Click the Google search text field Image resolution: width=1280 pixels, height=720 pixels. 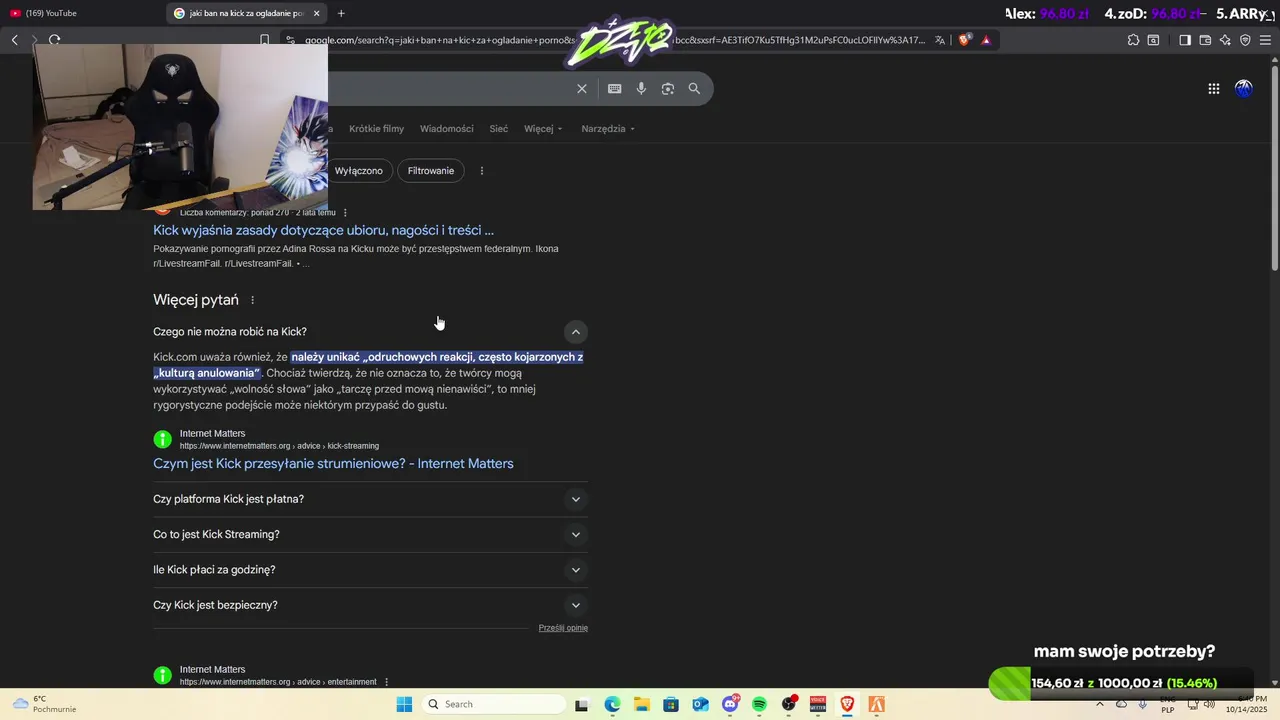(x=450, y=88)
